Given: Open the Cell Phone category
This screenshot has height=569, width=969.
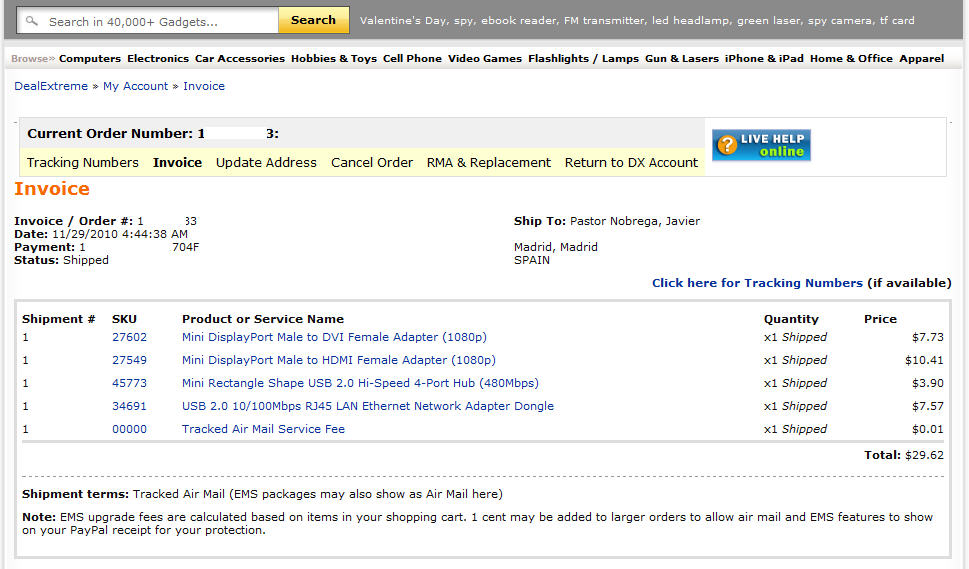Looking at the screenshot, I should pyautogui.click(x=412, y=59).
